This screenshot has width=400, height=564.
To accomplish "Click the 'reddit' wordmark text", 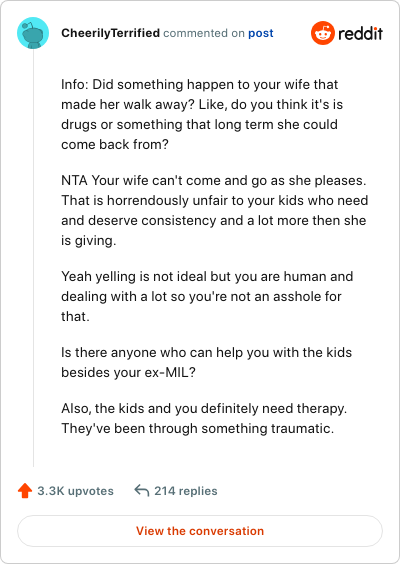I will [x=360, y=33].
